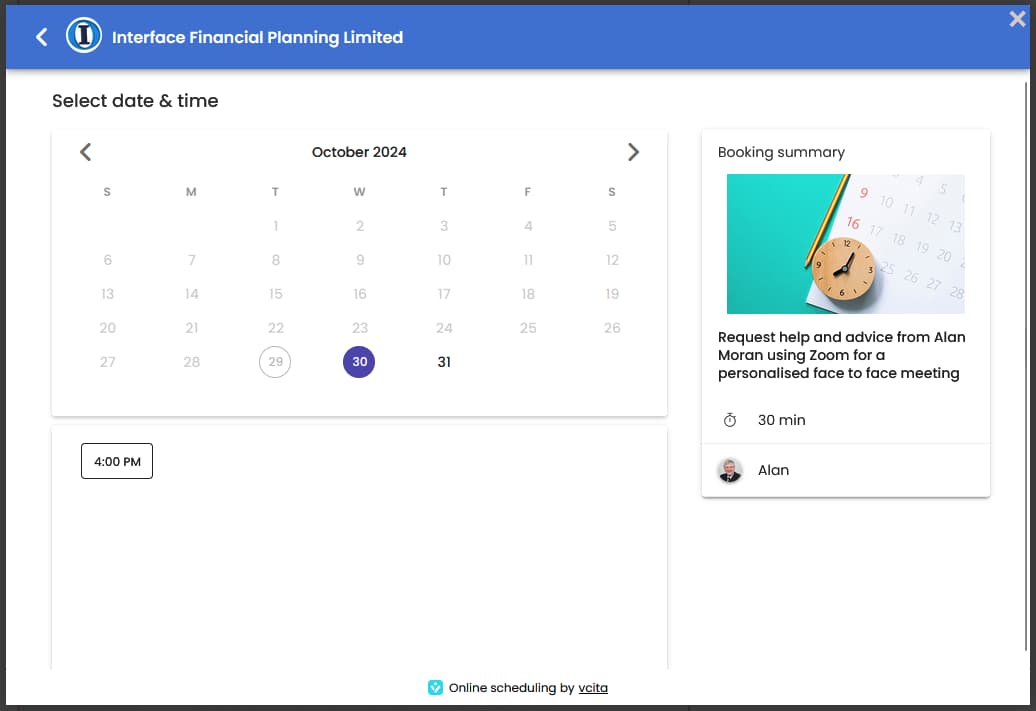The image size is (1036, 711).
Task: Click the staff name Alan
Action: (773, 470)
